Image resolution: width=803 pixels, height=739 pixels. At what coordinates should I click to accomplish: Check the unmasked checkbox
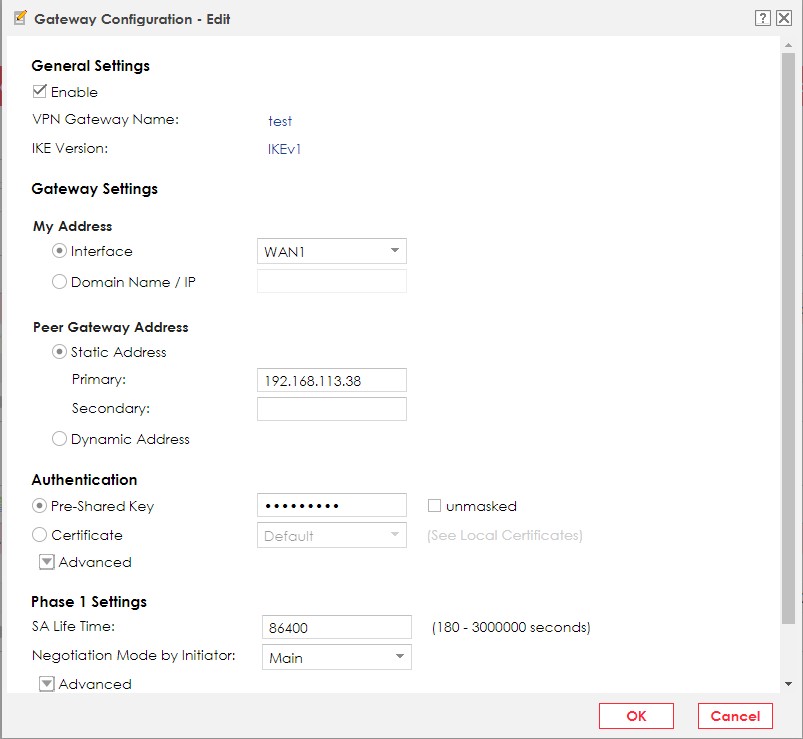[x=435, y=506]
